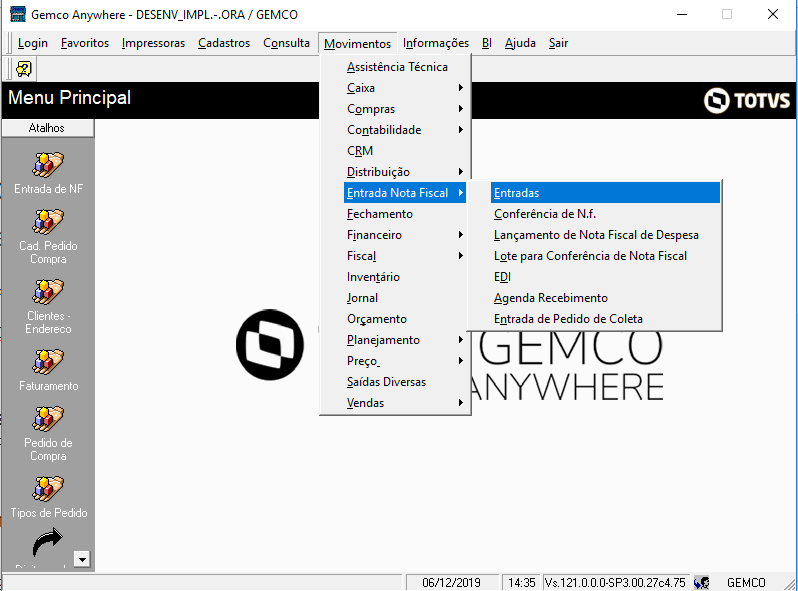
Task: Click Sair in the menu bar
Action: (x=558, y=43)
